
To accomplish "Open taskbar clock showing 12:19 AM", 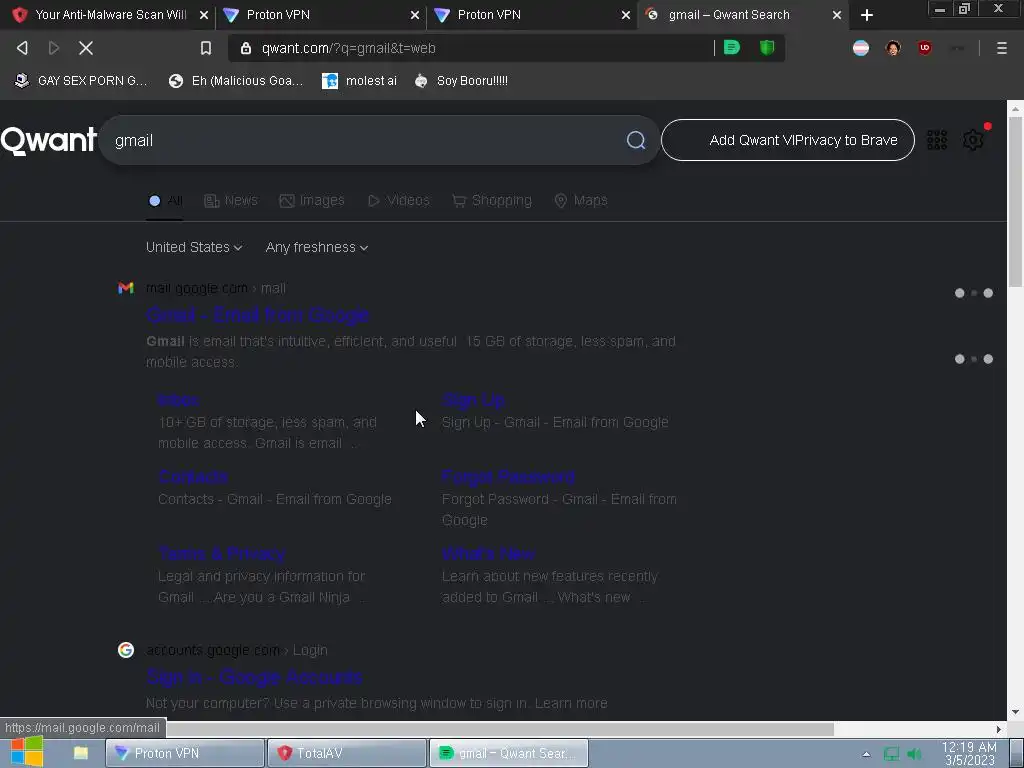I will (x=969, y=754).
